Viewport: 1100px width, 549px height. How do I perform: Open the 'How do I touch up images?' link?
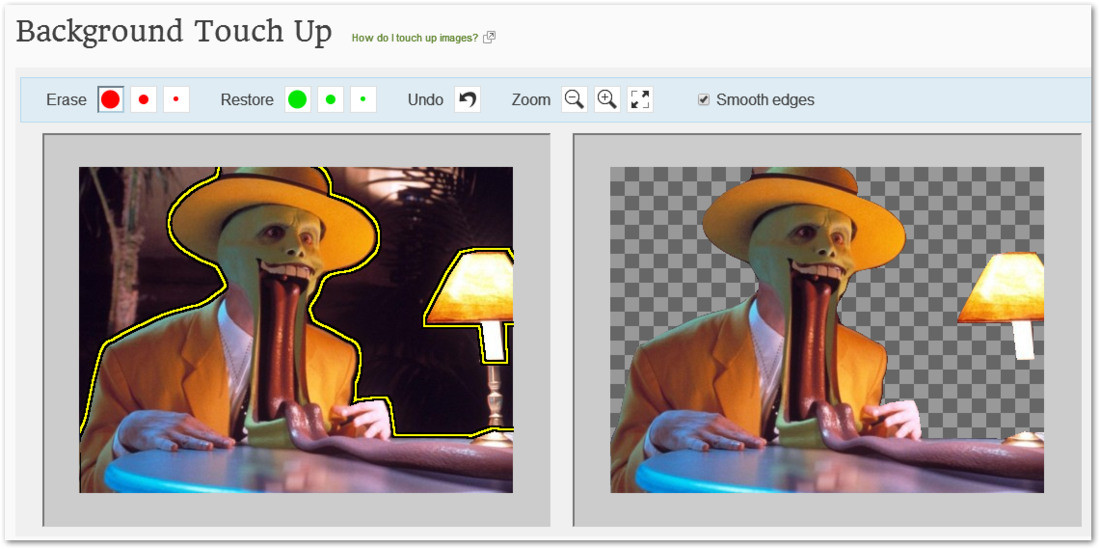click(415, 38)
